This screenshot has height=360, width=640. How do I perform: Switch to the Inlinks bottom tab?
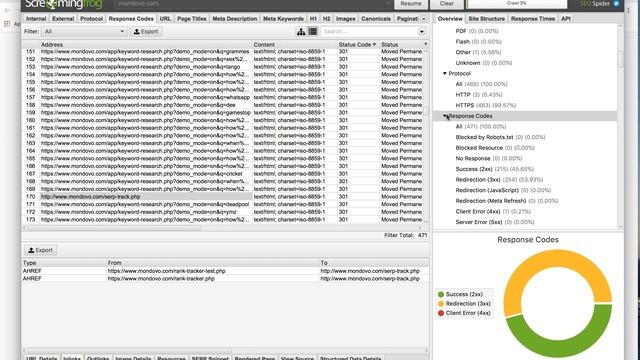click(72, 358)
